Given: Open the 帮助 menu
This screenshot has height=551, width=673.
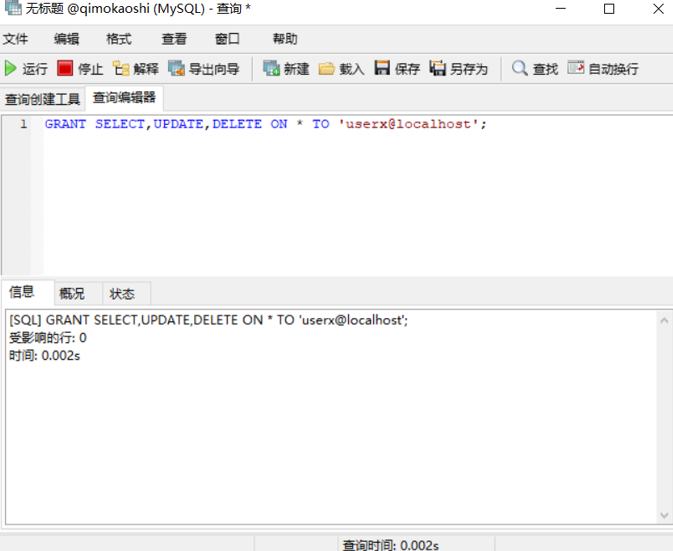Looking at the screenshot, I should point(285,39).
